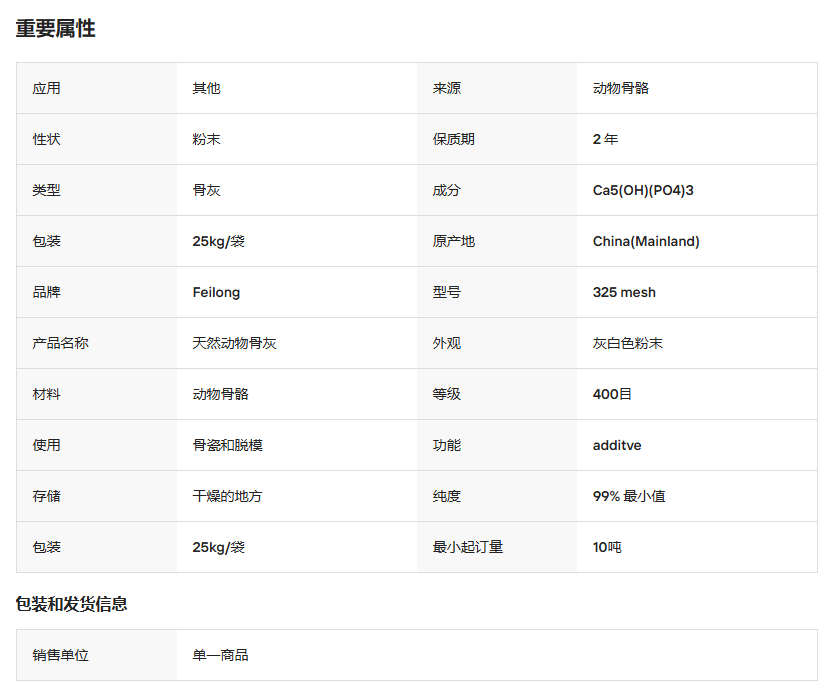Click the 保质期 label cell

pos(453,139)
